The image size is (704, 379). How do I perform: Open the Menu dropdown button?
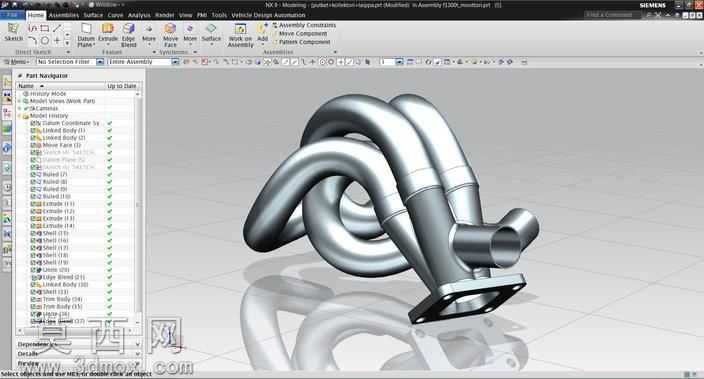pos(17,62)
